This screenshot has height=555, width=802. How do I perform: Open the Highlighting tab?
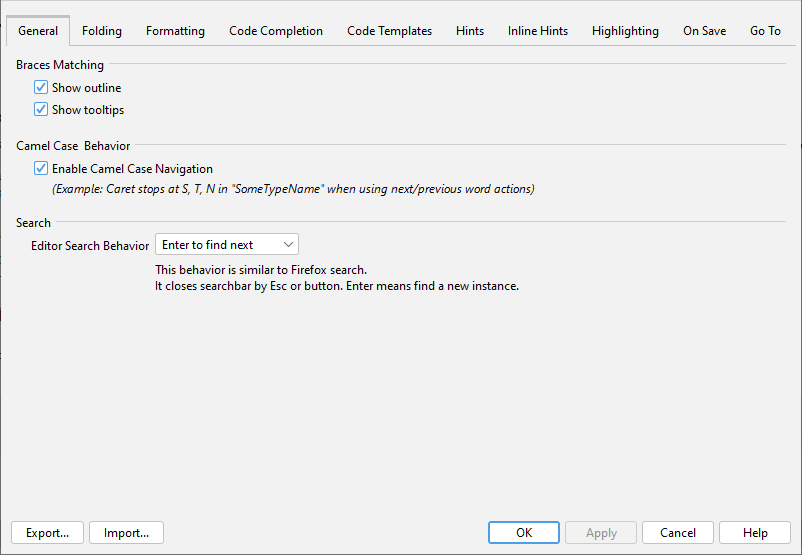click(625, 31)
